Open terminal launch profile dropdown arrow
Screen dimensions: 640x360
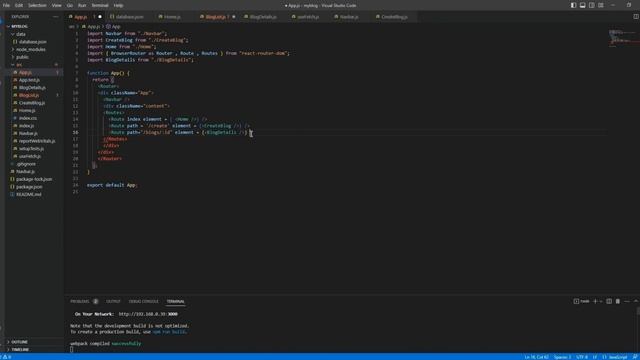click(600, 301)
